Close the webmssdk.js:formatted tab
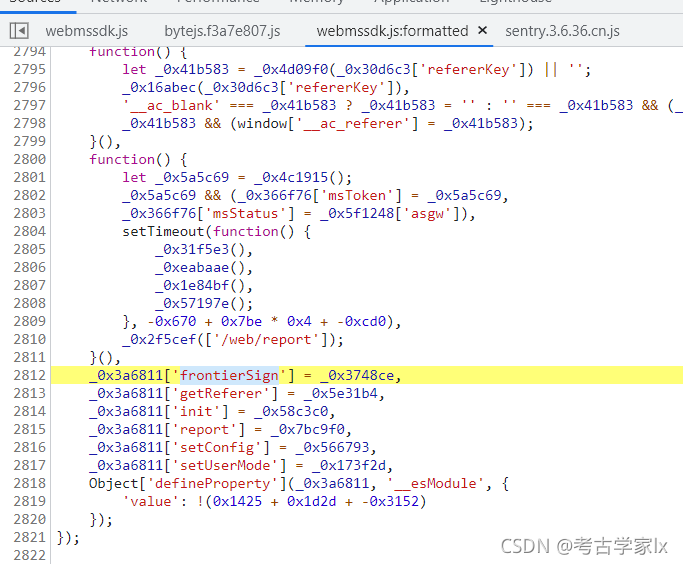Viewport: 683px width, 564px height. (482, 30)
